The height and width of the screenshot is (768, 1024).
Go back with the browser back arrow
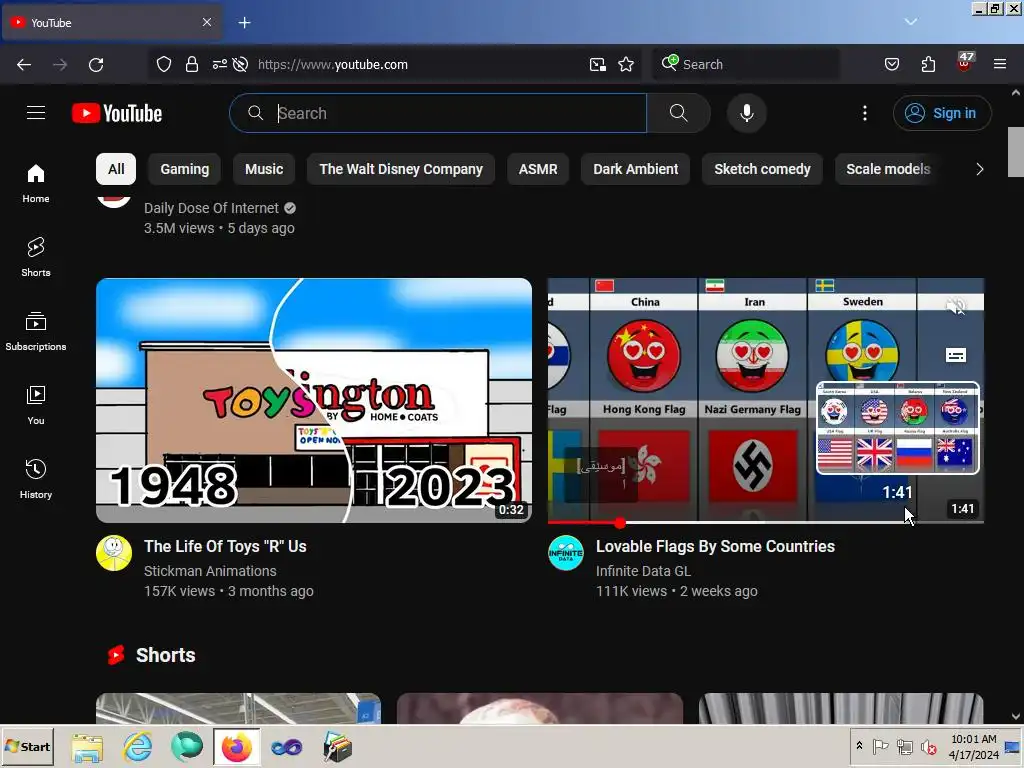pos(24,65)
